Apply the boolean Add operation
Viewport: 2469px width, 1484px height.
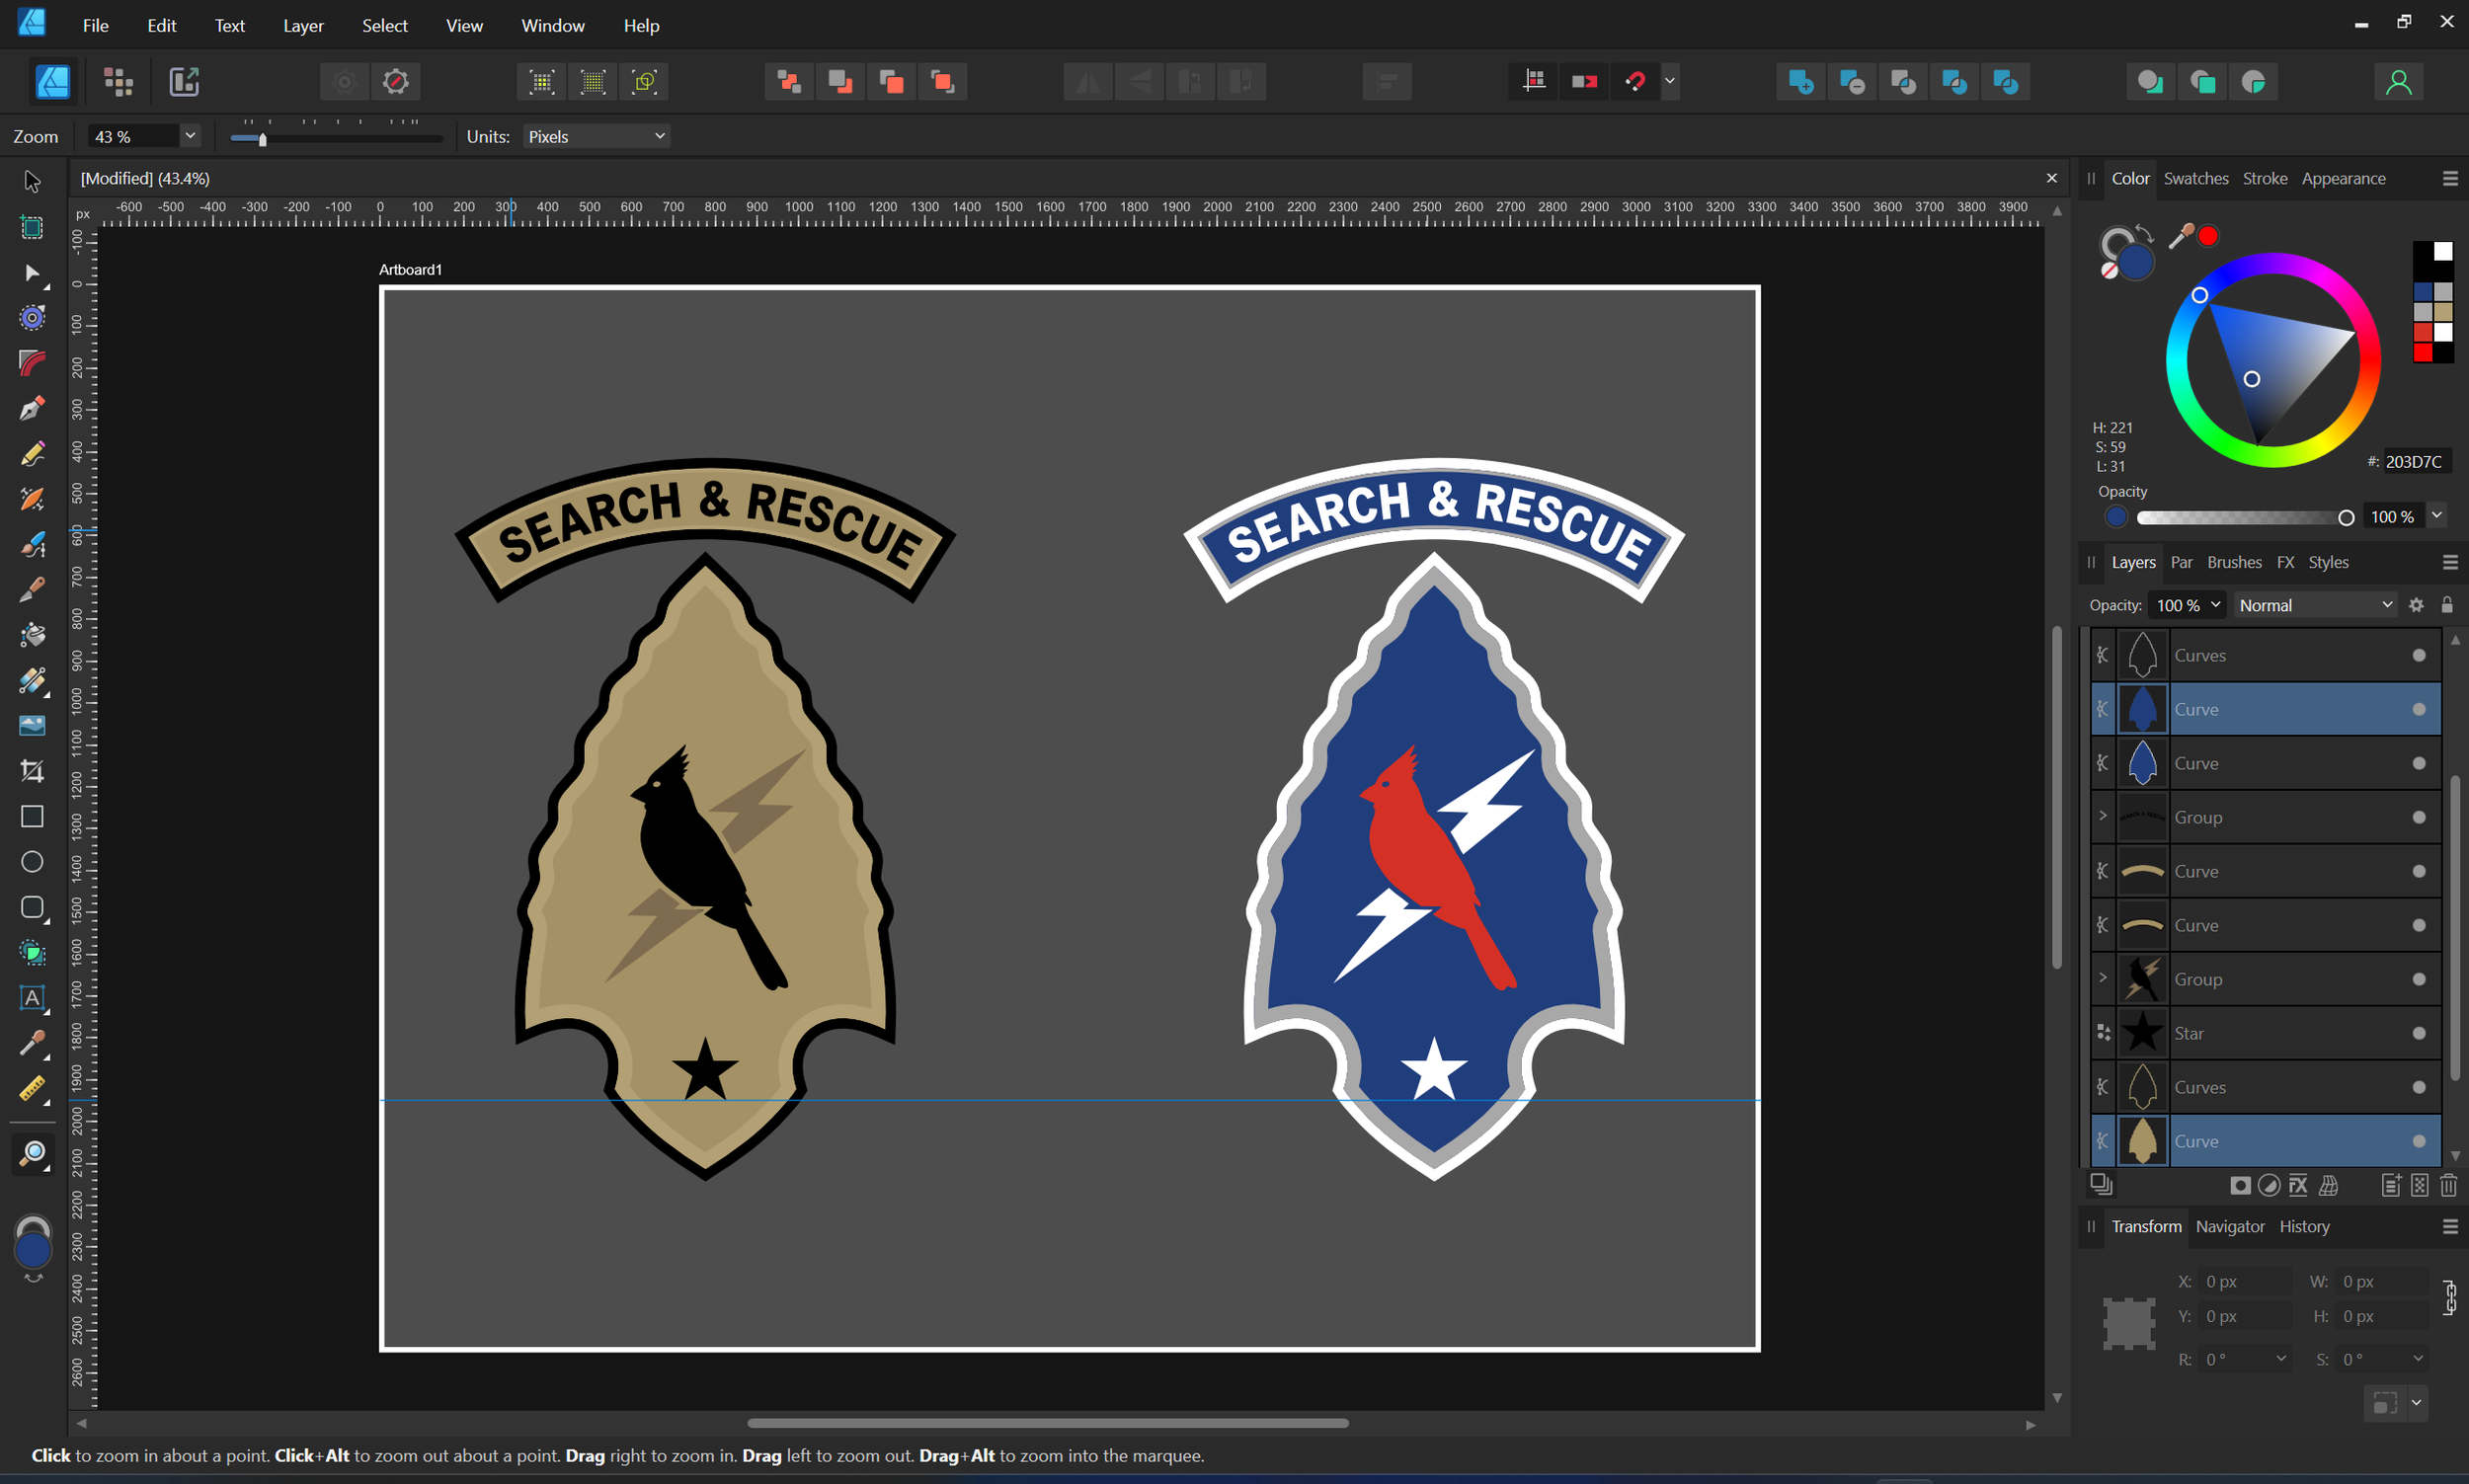coord(1801,82)
